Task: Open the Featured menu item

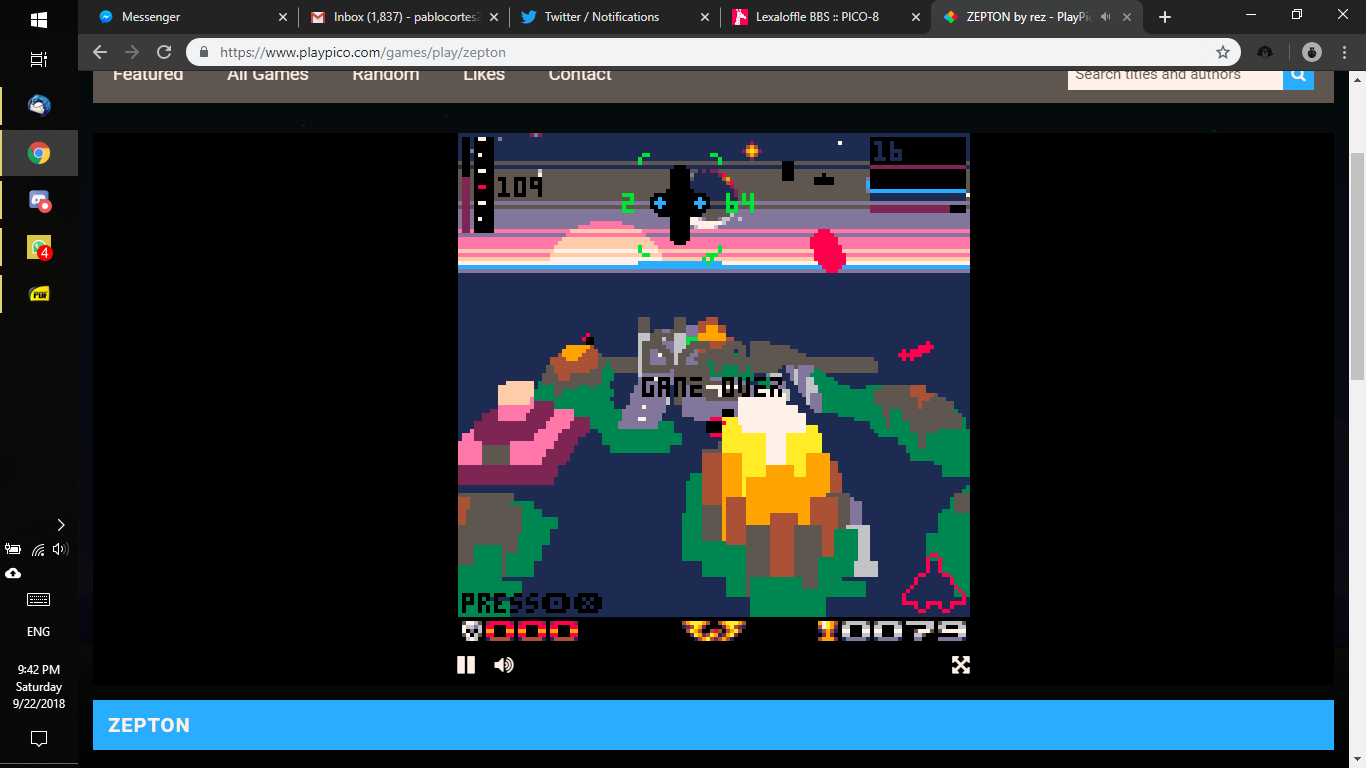Action: pos(148,75)
